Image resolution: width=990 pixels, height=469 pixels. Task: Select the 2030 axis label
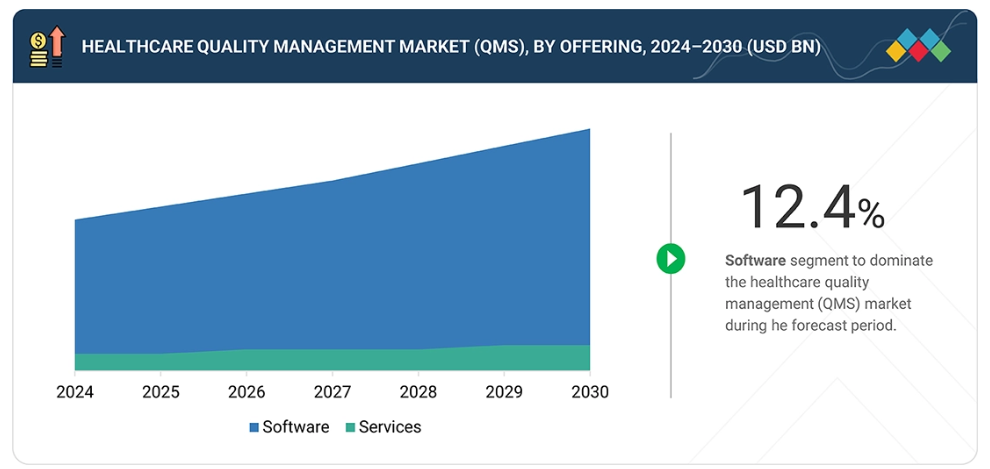[589, 392]
